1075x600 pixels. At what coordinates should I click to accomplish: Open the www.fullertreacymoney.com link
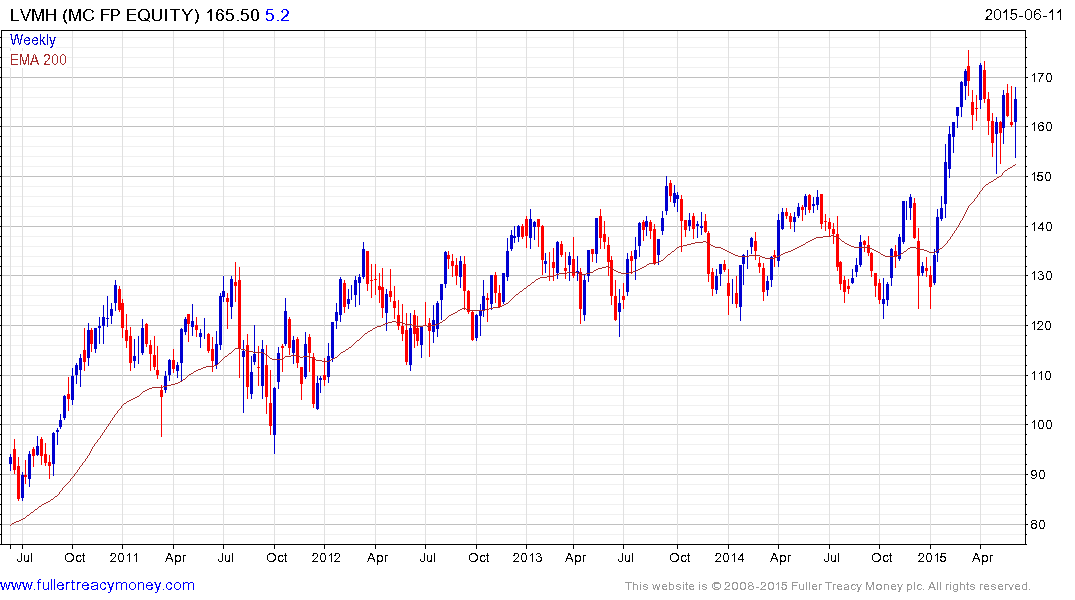pyautogui.click(x=97, y=585)
